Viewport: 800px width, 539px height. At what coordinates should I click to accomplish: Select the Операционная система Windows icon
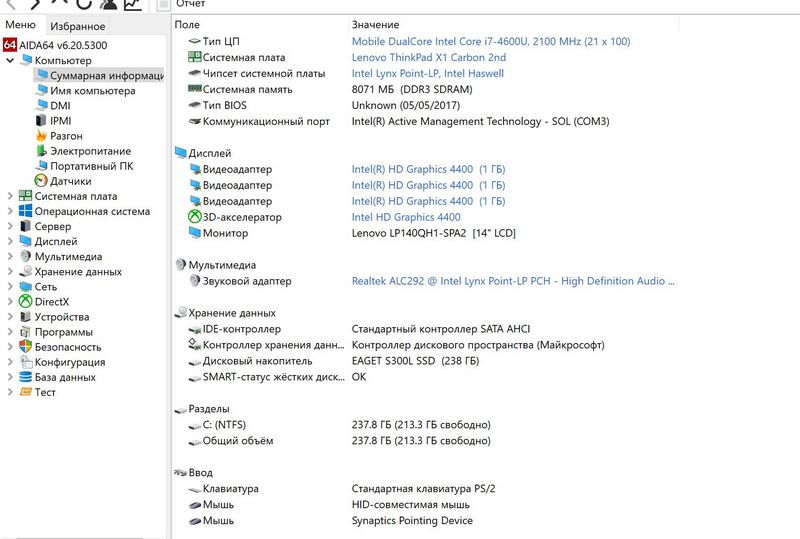(25, 211)
